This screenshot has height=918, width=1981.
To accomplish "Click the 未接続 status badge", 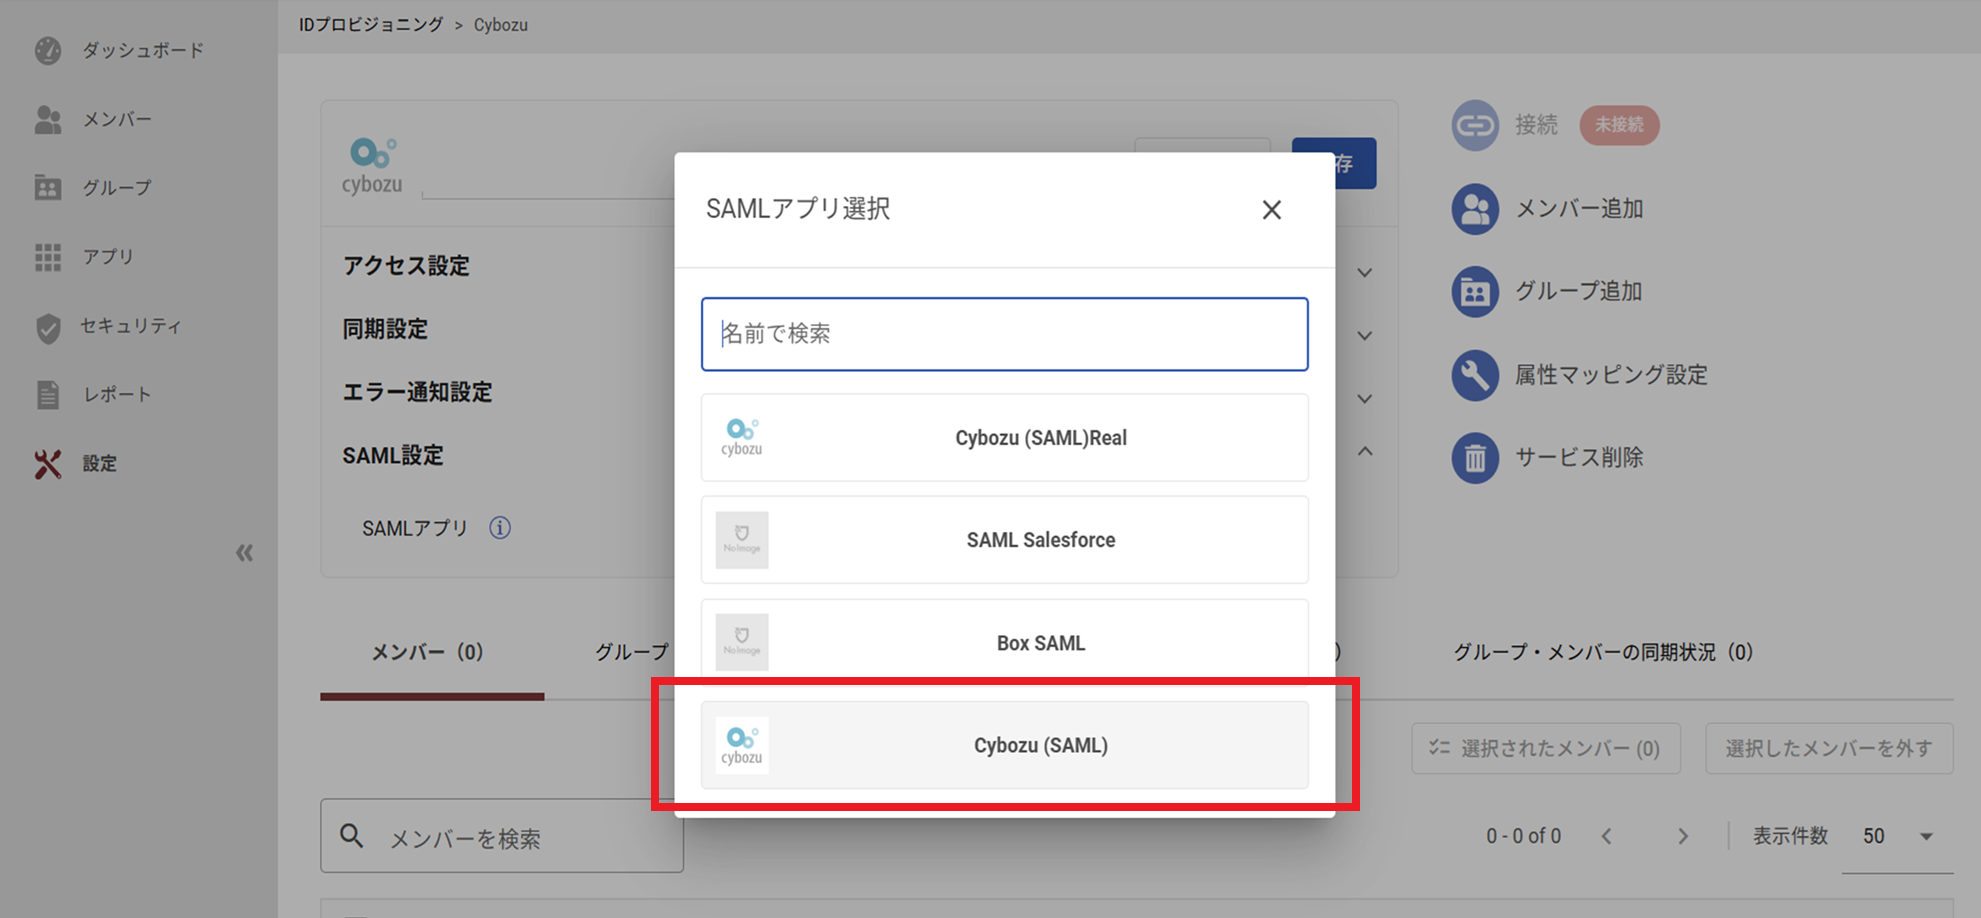I will click(1619, 125).
